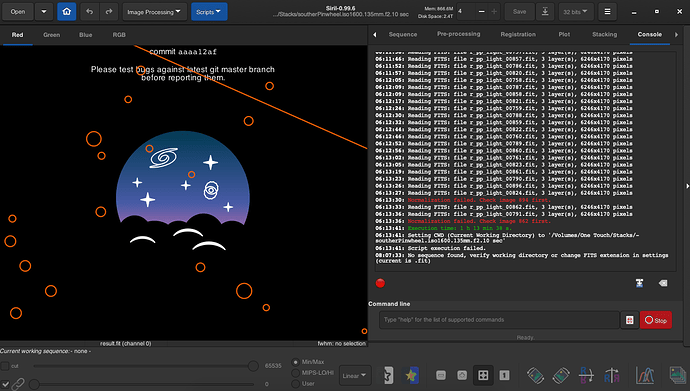Toggle the false color star icon
This screenshot has width=690, height=391.
[x=411, y=375]
